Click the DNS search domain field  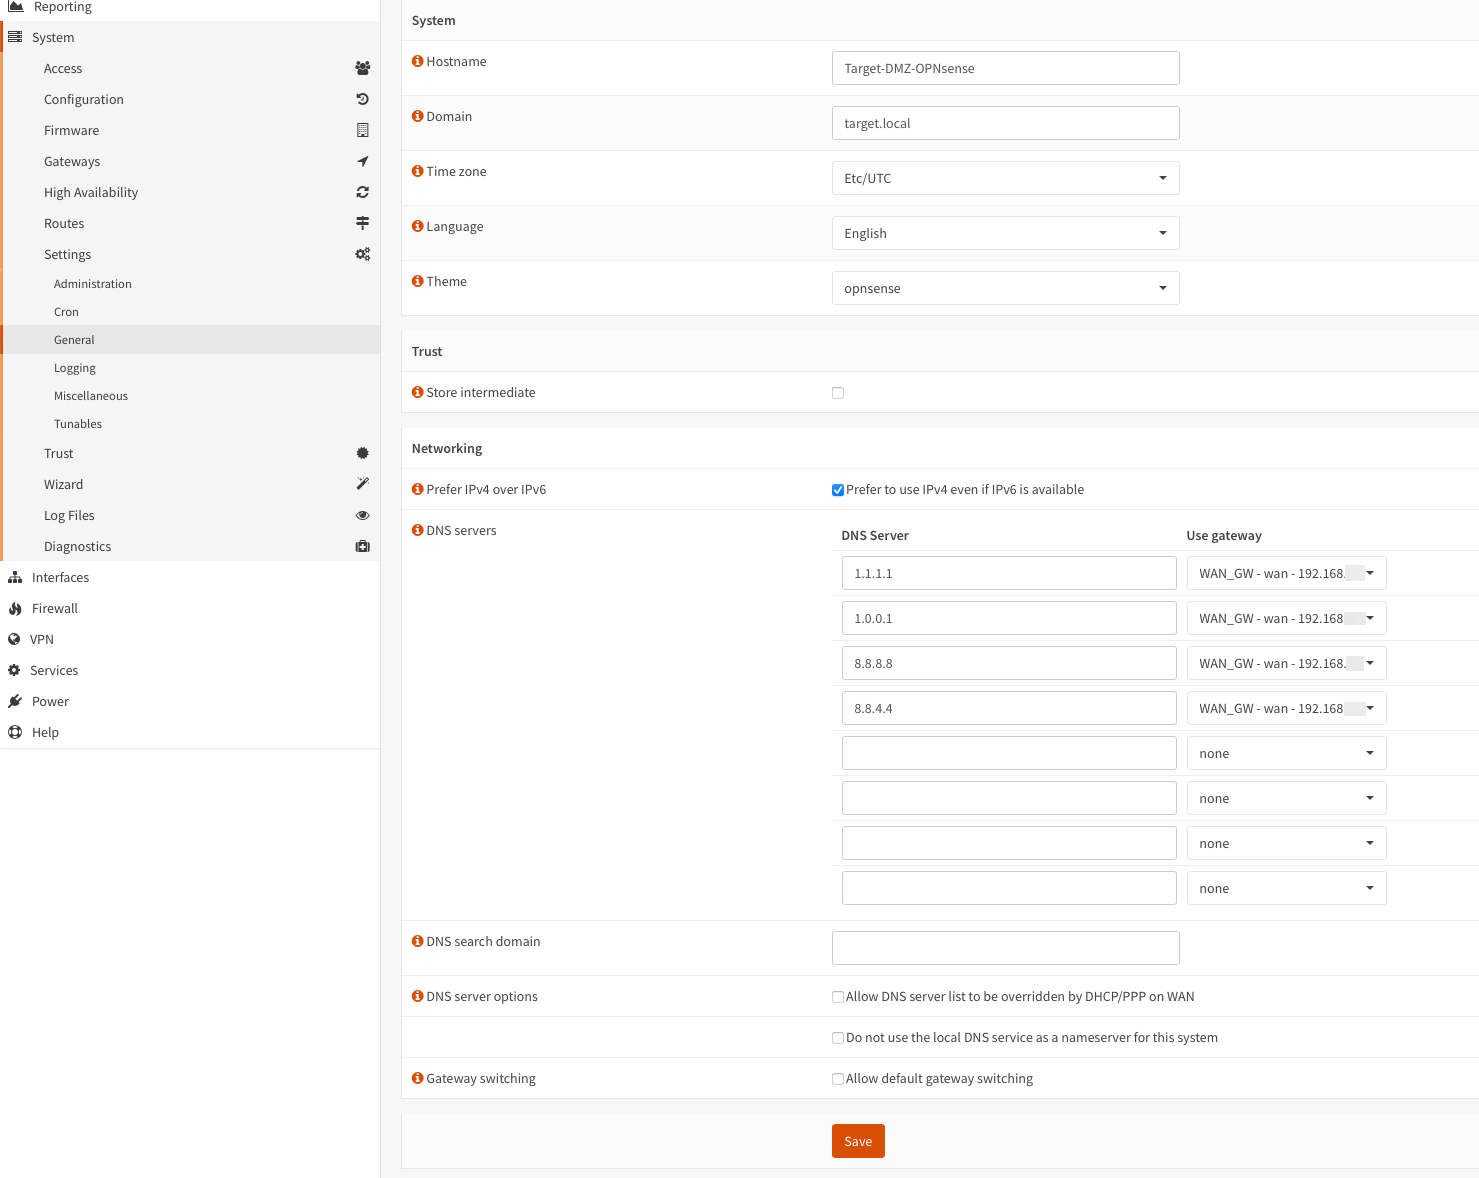tap(1005, 948)
